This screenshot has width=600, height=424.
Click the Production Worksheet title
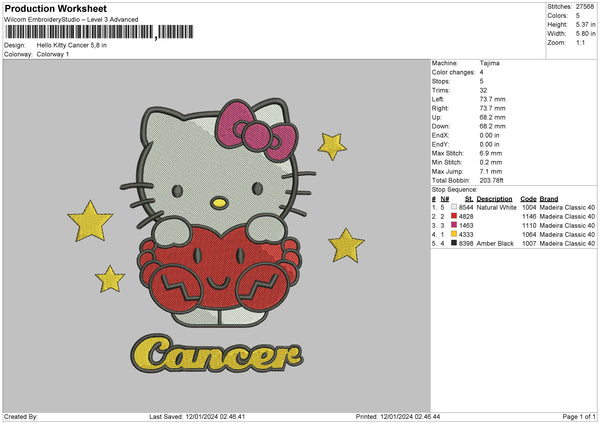[x=55, y=8]
